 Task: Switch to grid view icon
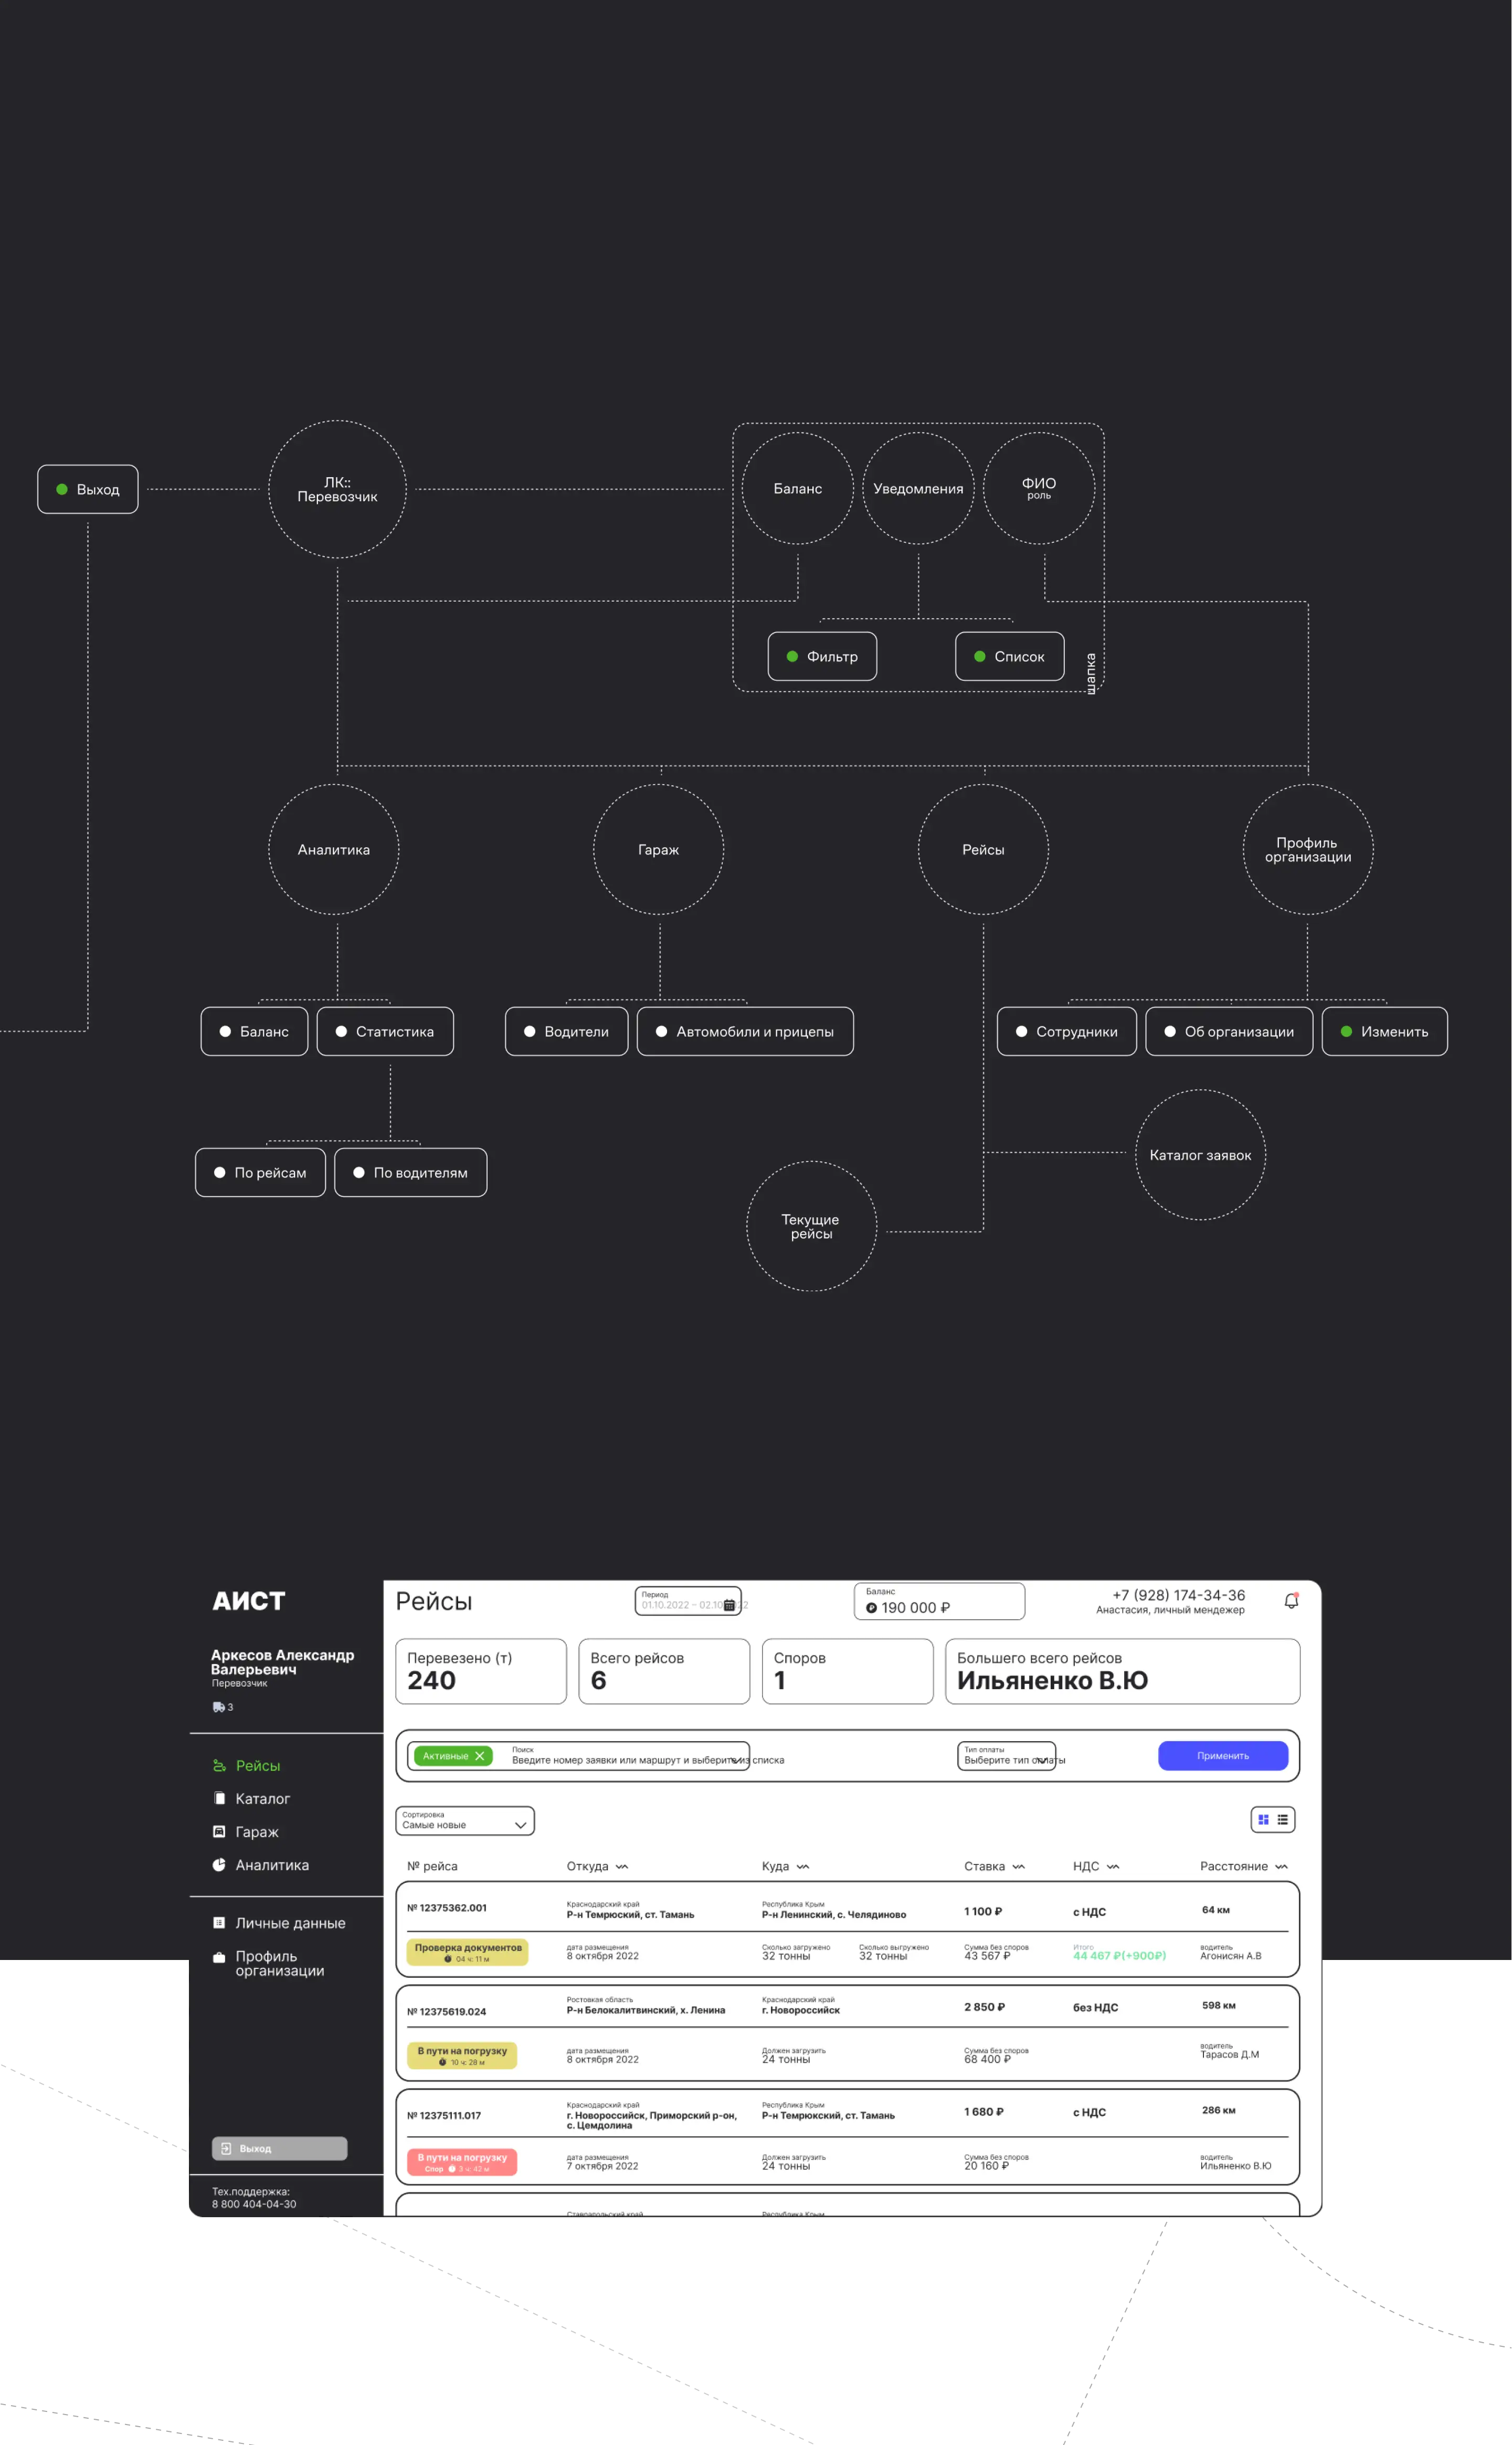coord(1263,1819)
